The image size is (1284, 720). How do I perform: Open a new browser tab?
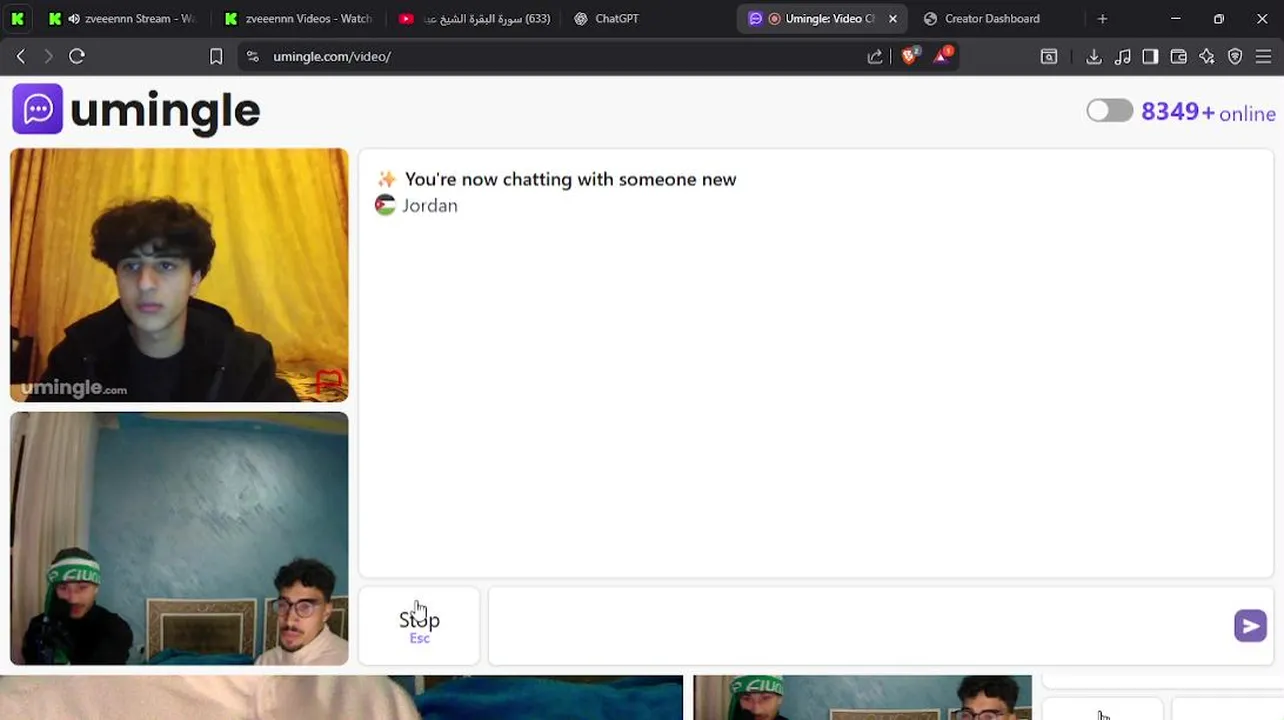1102,18
